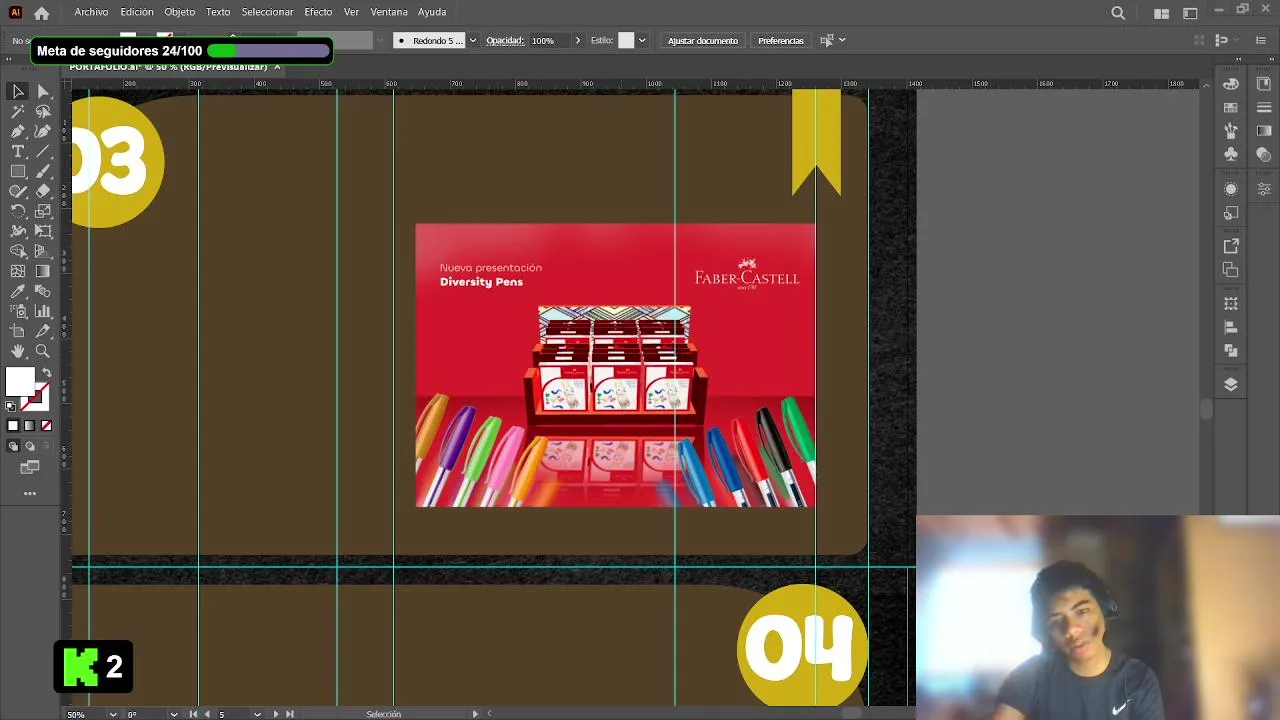Select the Width/Warp tool
The image size is (1280, 720).
[x=18, y=231]
